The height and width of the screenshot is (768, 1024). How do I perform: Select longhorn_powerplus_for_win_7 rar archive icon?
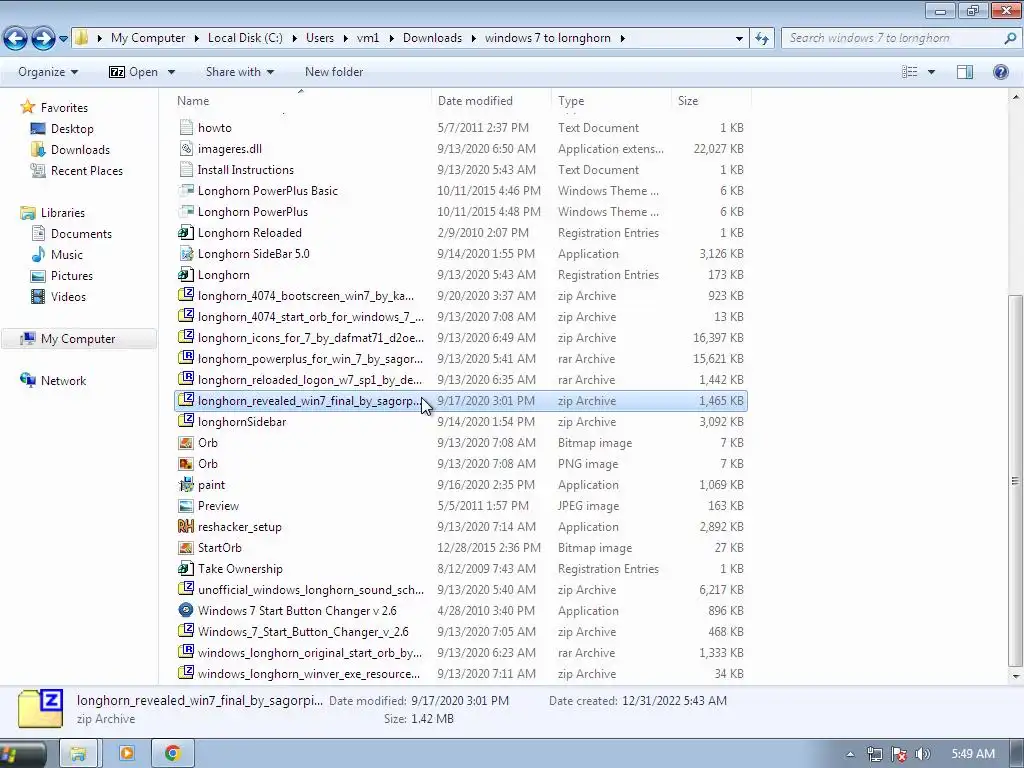(x=186, y=358)
